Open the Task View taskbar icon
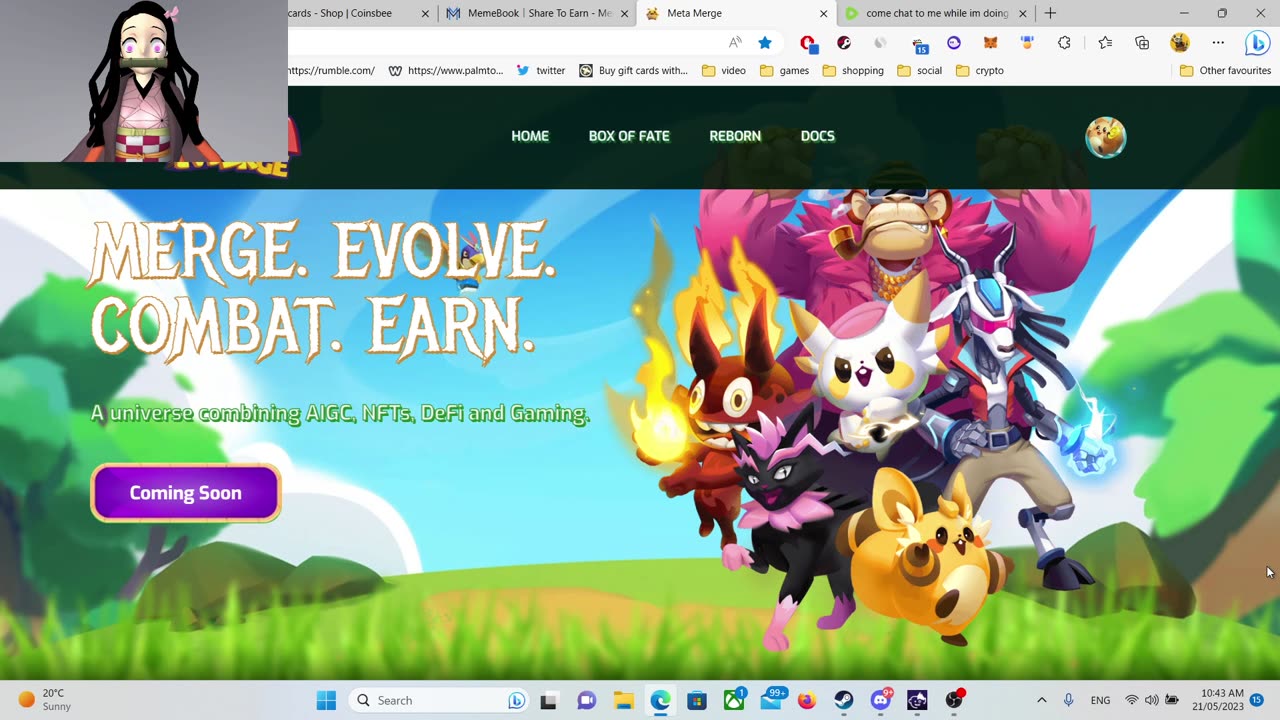 coord(548,700)
